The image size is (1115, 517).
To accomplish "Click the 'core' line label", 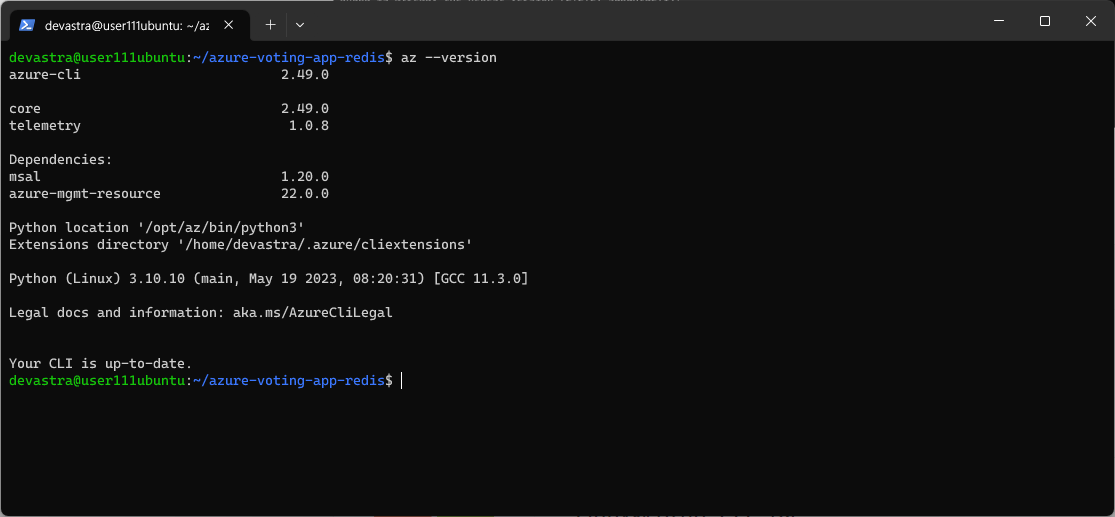I will pyautogui.click(x=25, y=109).
